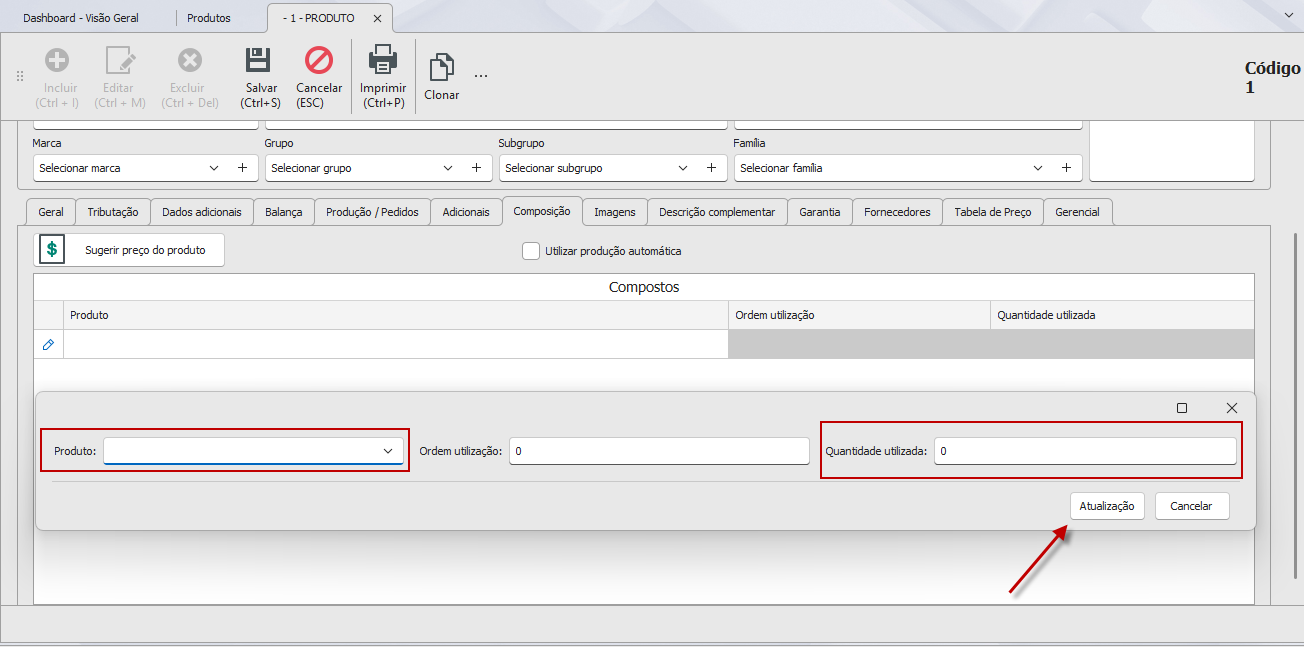Image resolution: width=1304 pixels, height=647 pixels.
Task: Click the Produto column header
Action: [396, 315]
